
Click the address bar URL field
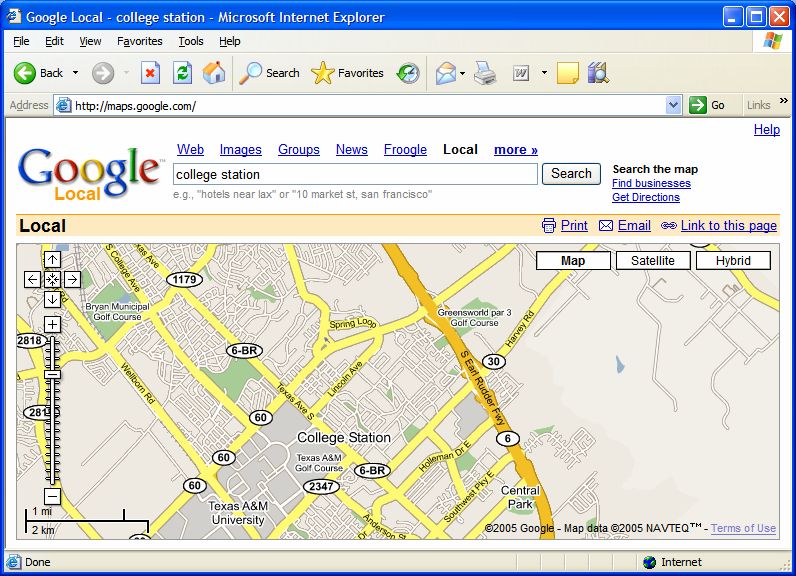tap(368, 106)
